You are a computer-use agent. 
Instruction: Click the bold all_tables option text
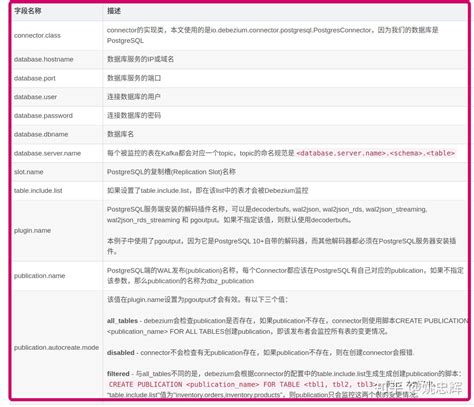point(122,321)
